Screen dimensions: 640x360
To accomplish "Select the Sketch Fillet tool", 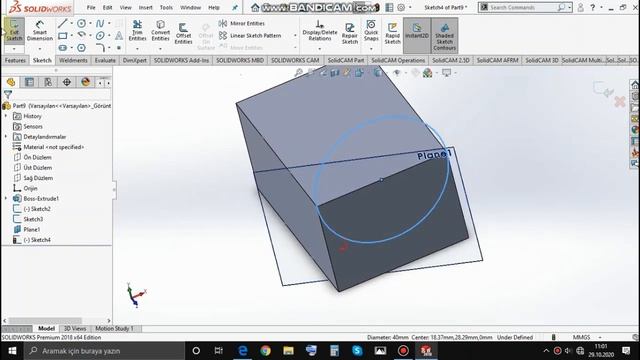I will (x=100, y=48).
